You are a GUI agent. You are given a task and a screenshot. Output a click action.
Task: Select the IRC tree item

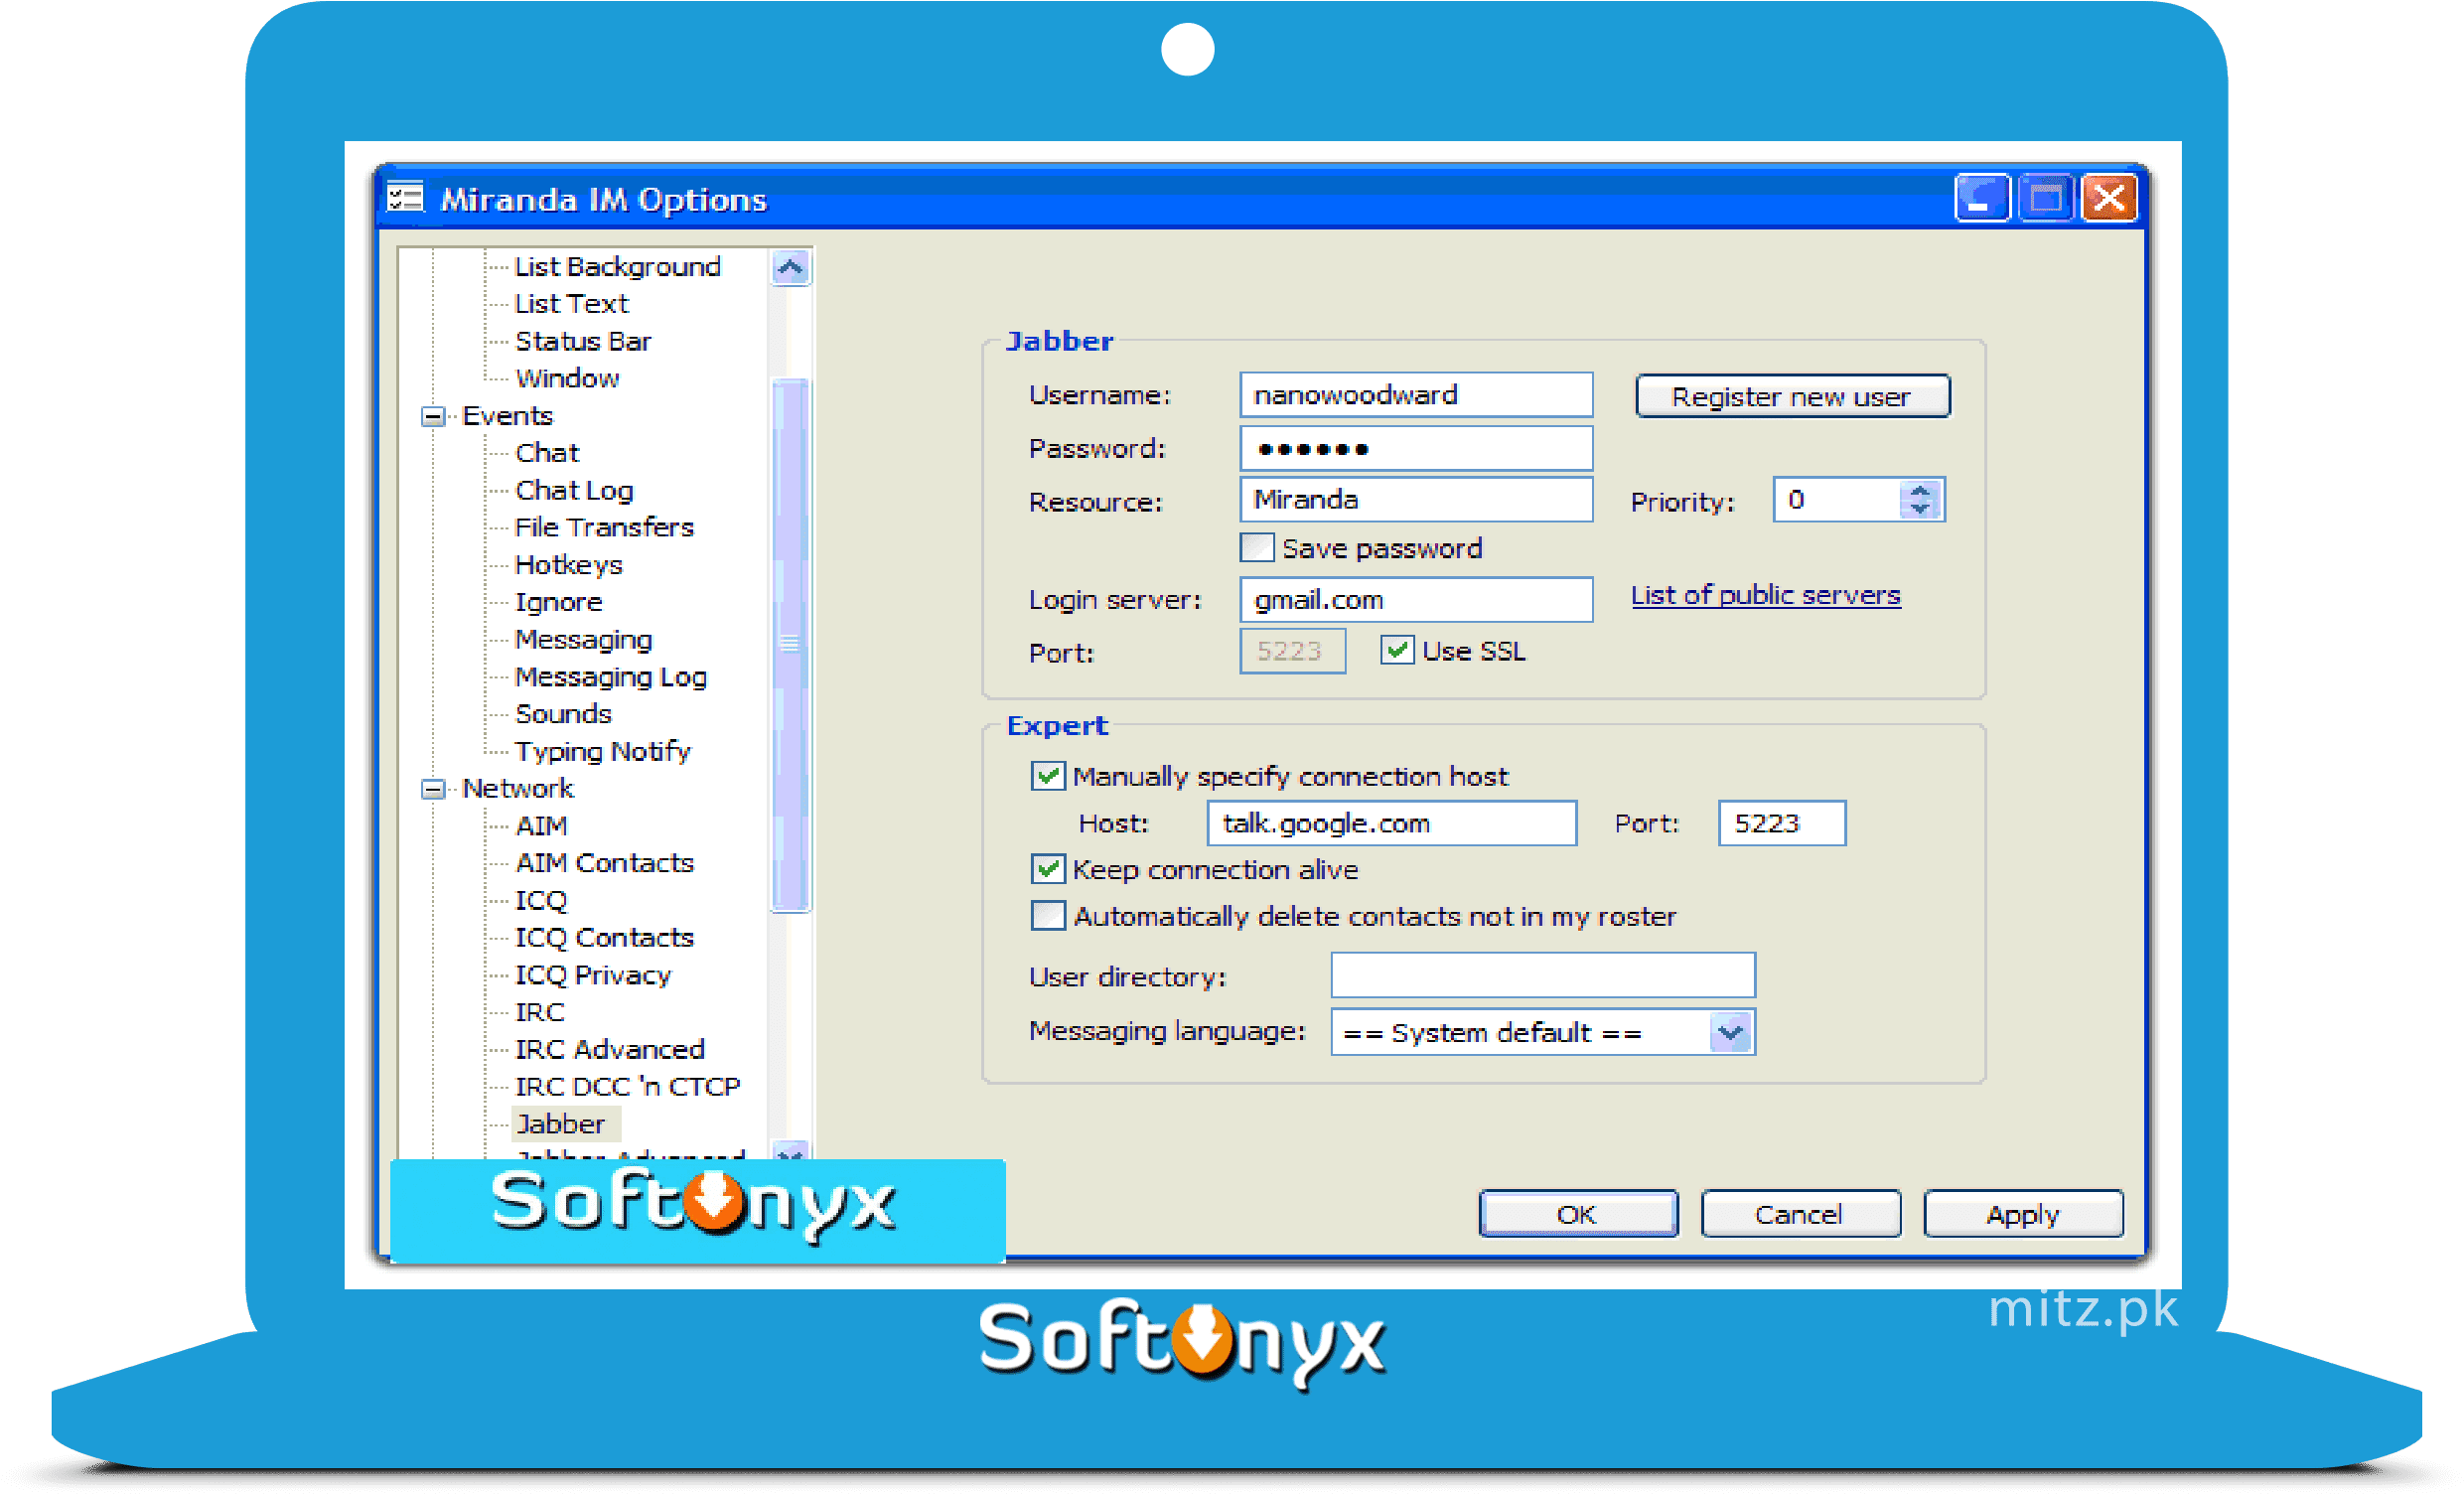[x=539, y=1013]
